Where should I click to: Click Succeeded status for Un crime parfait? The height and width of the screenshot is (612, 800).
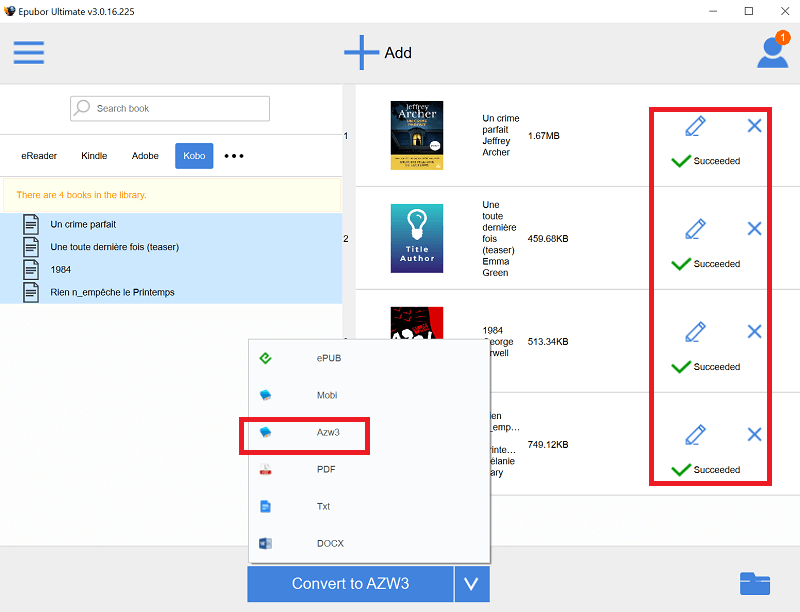[706, 161]
